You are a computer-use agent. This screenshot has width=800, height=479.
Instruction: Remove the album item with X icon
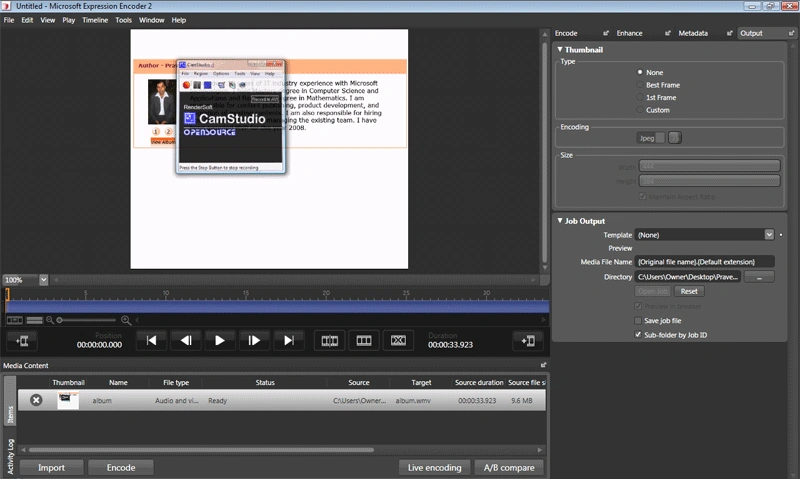pyautogui.click(x=36, y=400)
